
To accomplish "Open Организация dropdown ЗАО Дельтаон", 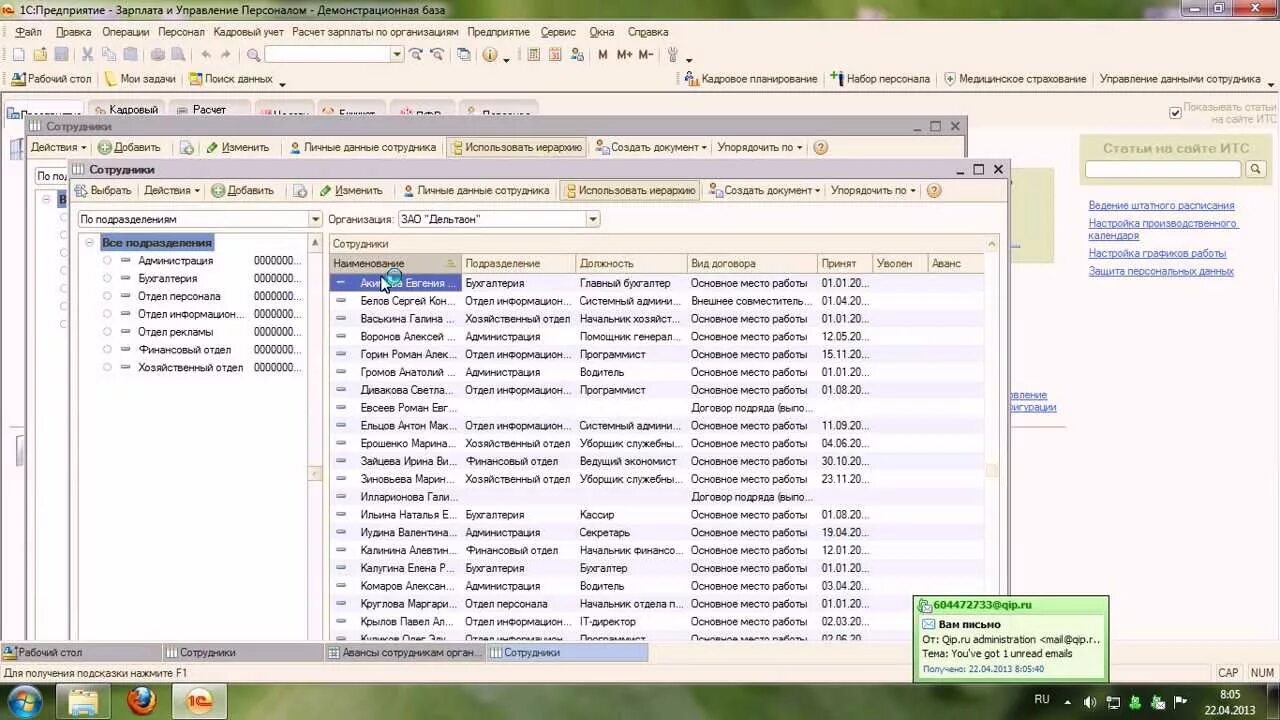I will pyautogui.click(x=593, y=219).
